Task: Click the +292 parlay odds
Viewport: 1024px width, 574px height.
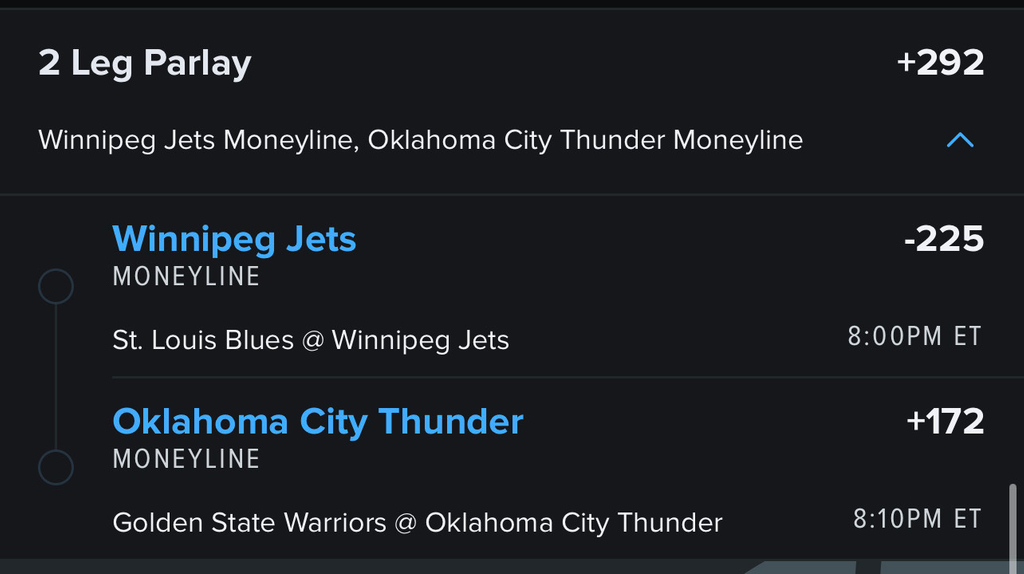Action: click(x=940, y=63)
